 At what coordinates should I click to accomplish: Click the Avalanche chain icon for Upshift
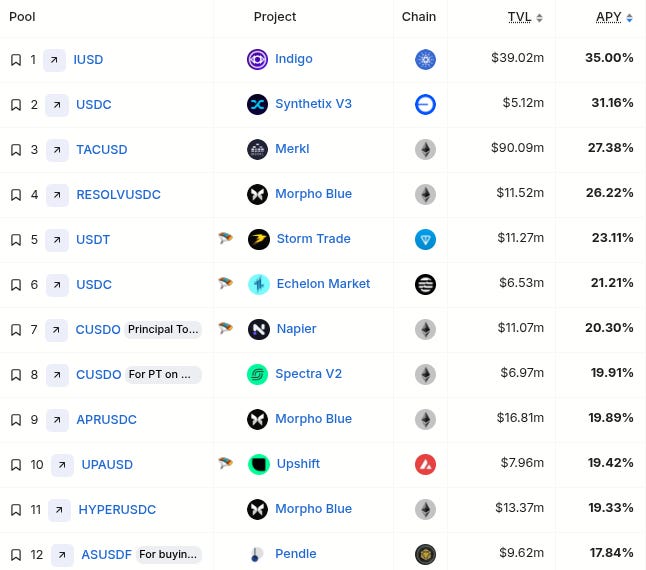(x=426, y=464)
